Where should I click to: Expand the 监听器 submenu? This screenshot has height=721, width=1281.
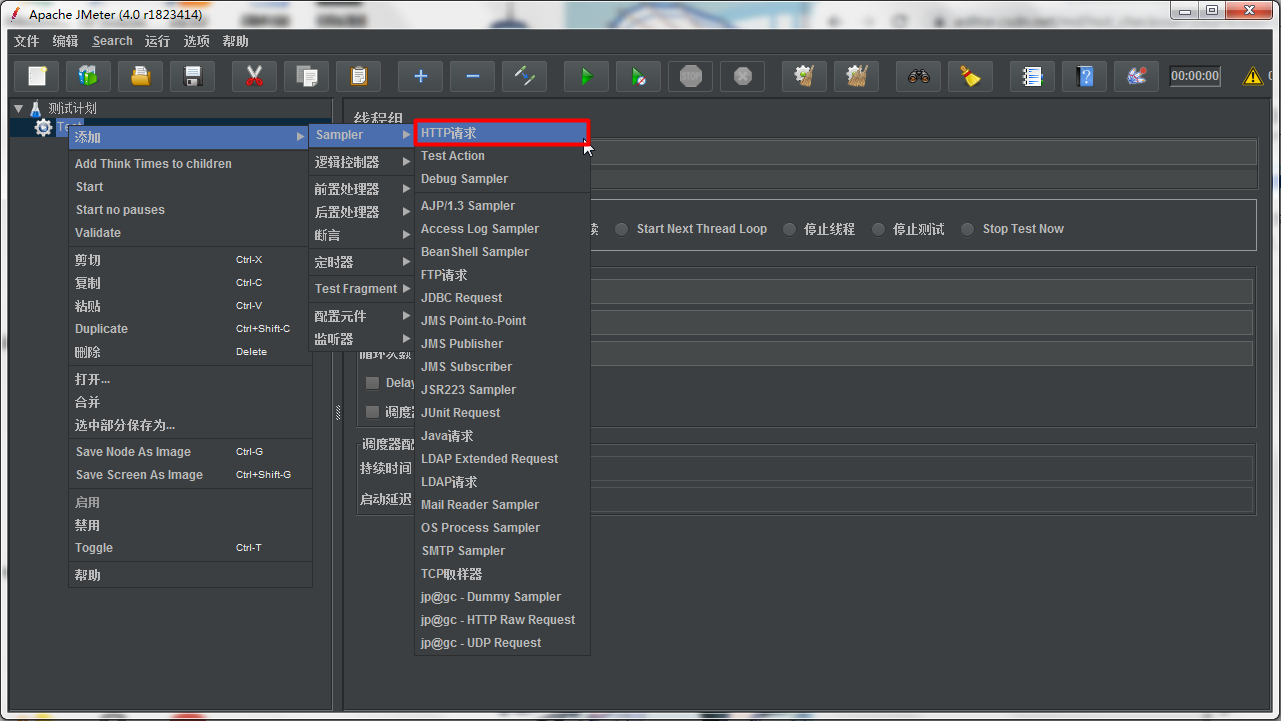coord(362,339)
